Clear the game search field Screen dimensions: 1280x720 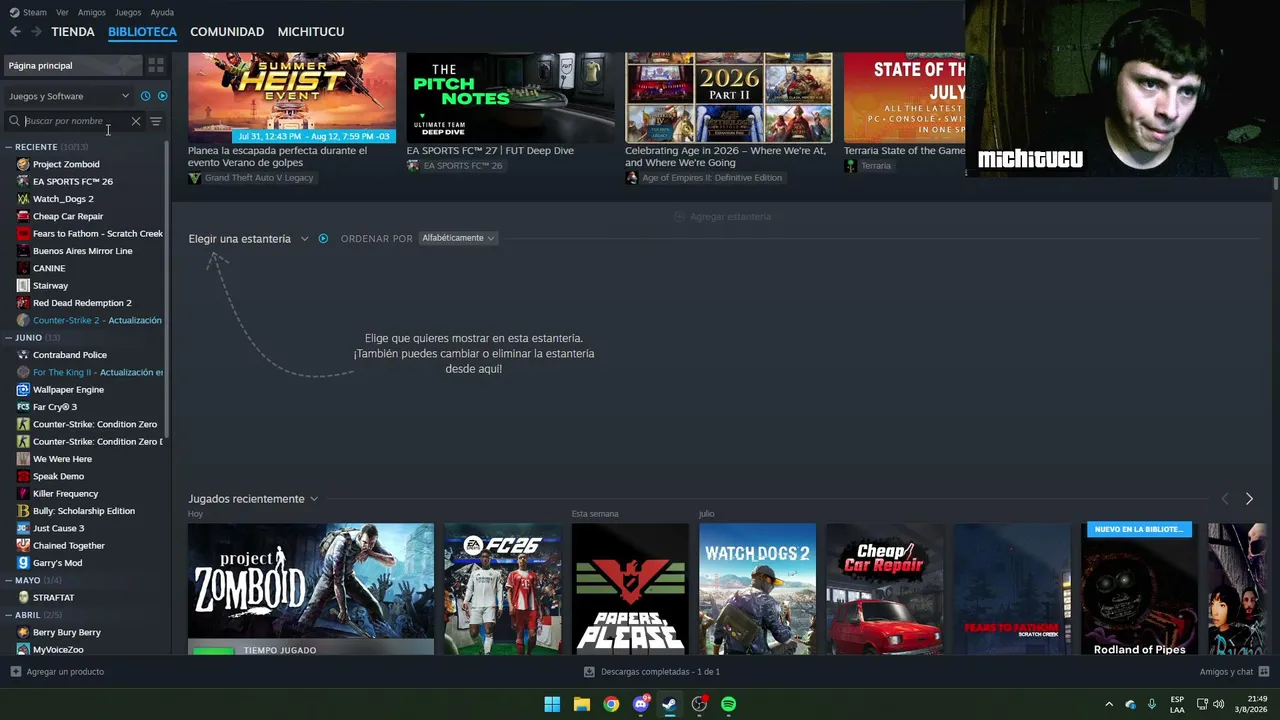[x=136, y=121]
